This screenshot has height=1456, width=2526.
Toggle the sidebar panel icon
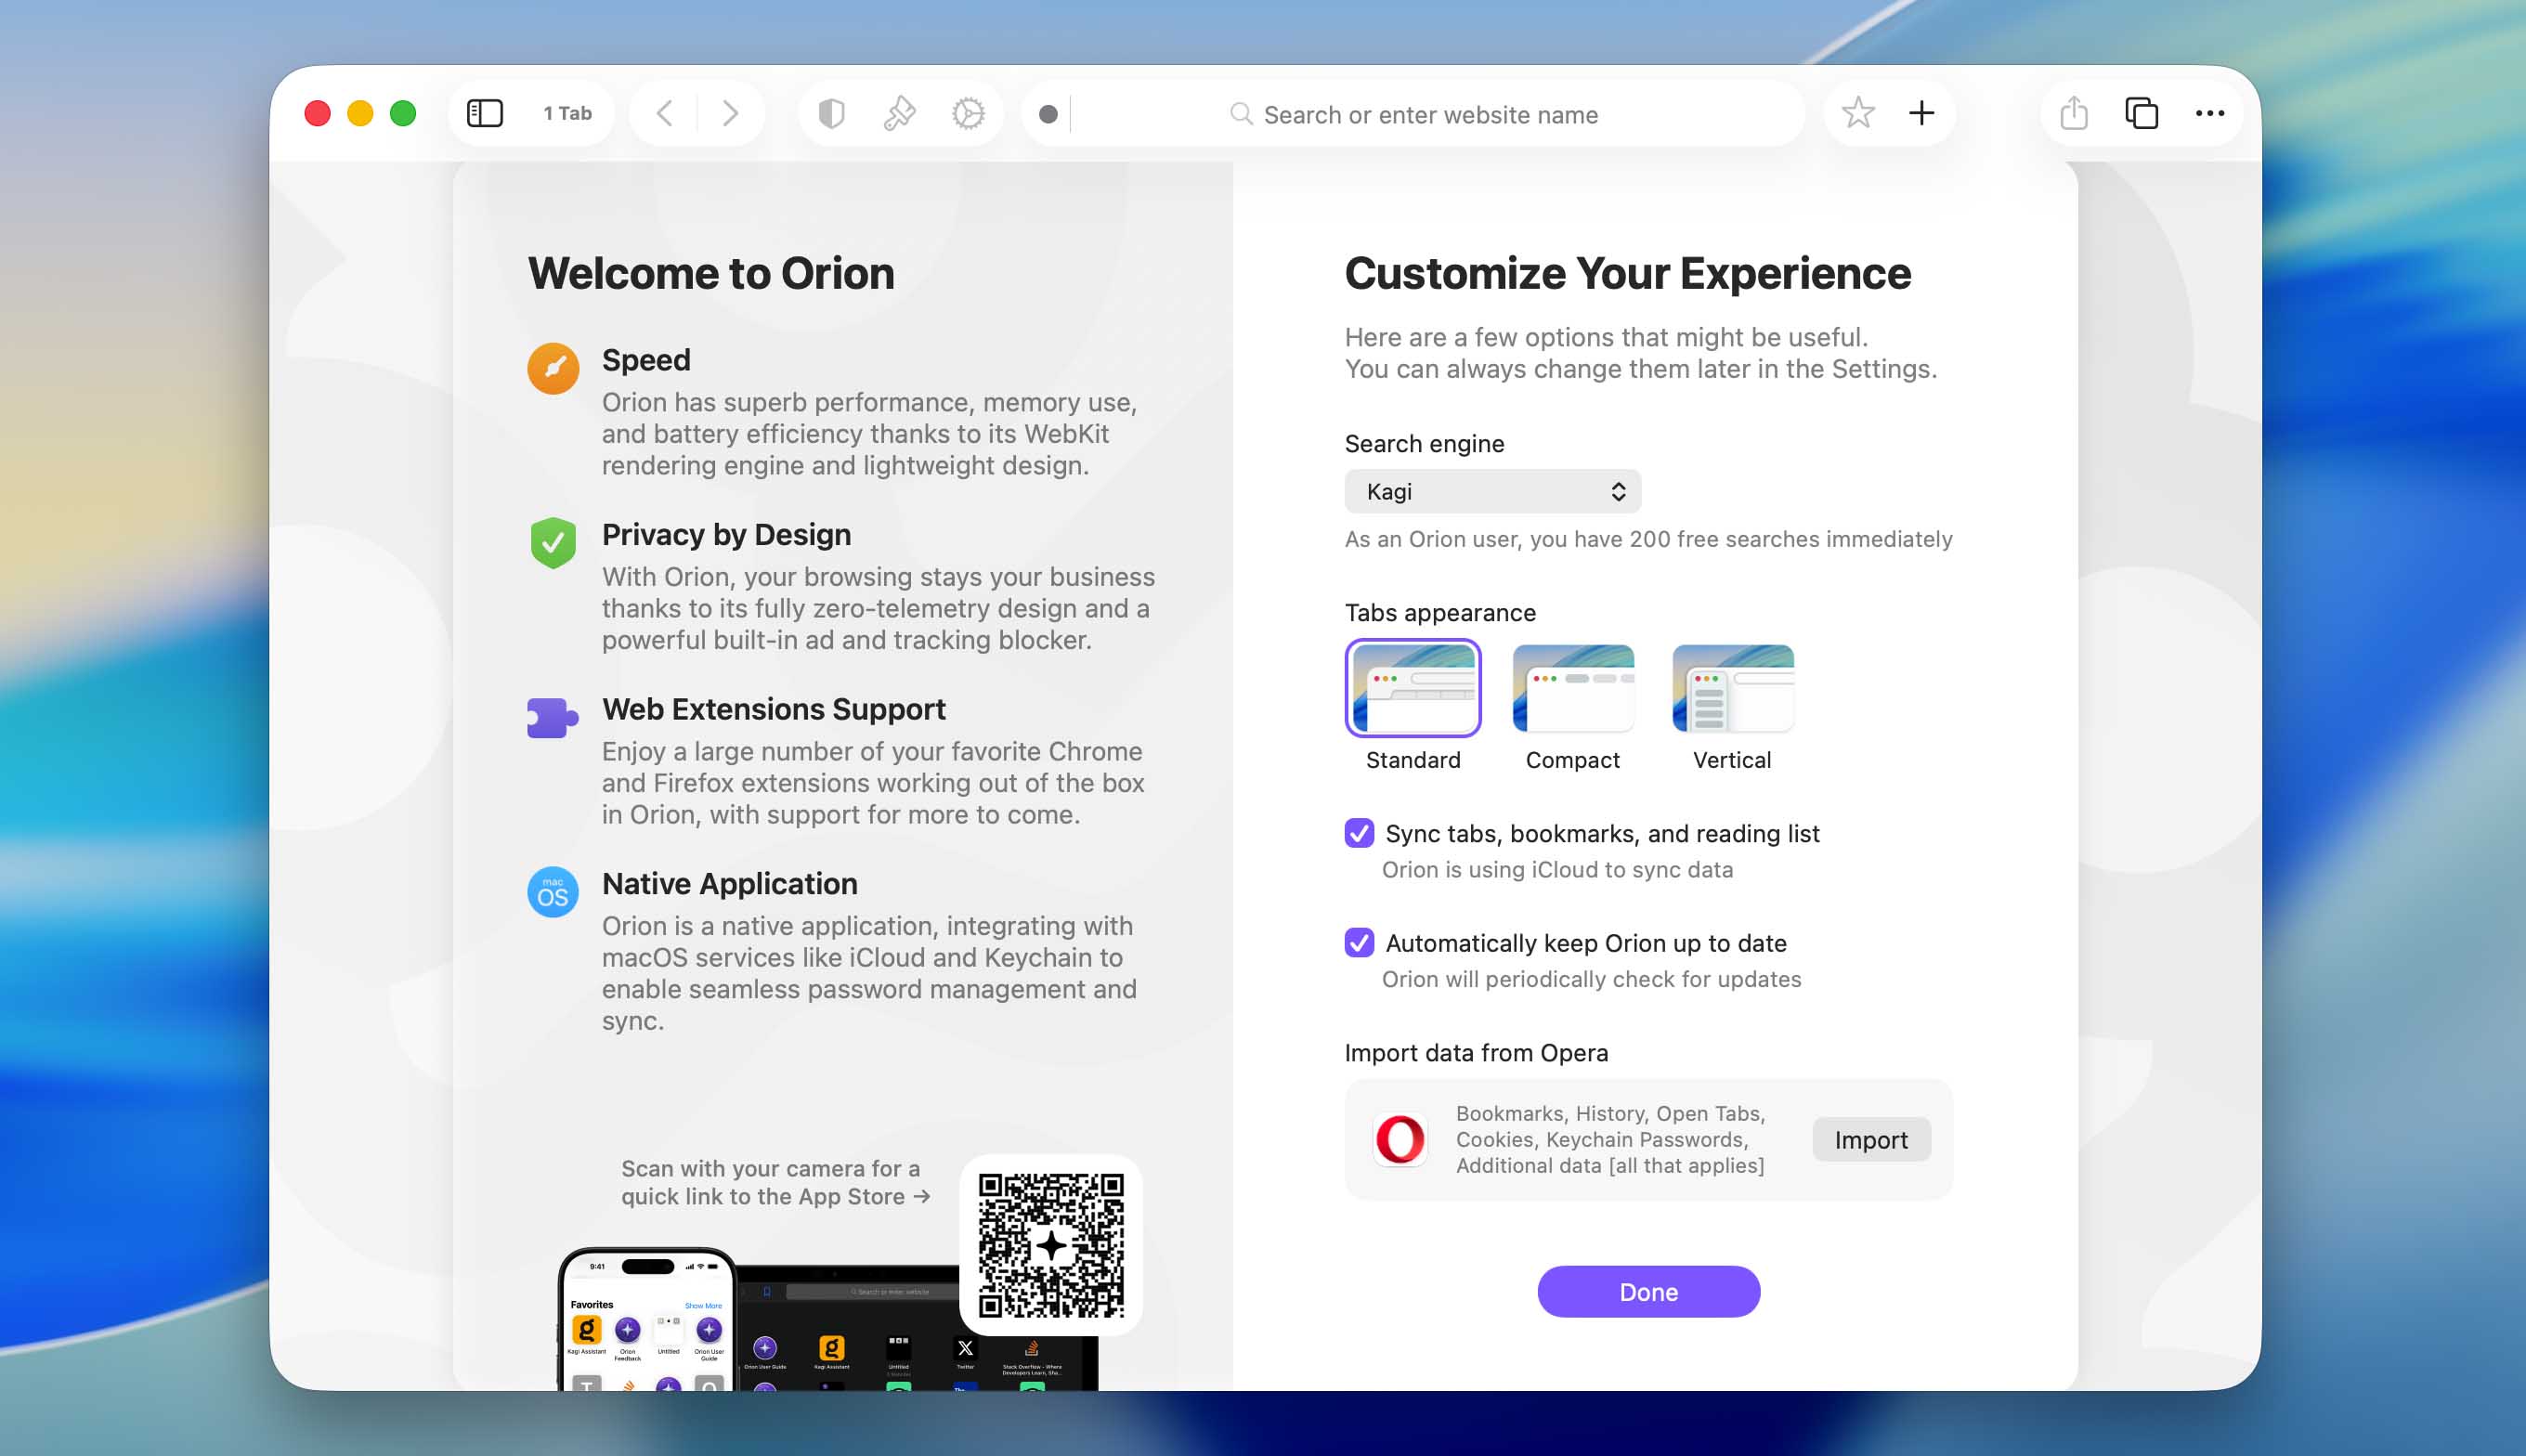(484, 113)
